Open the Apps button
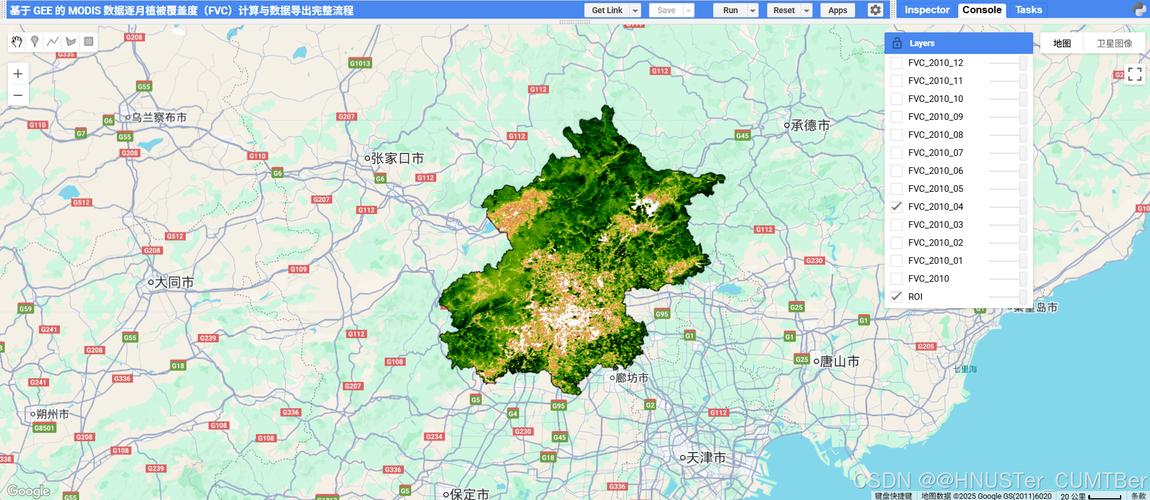This screenshot has width=1150, height=500. tap(838, 10)
